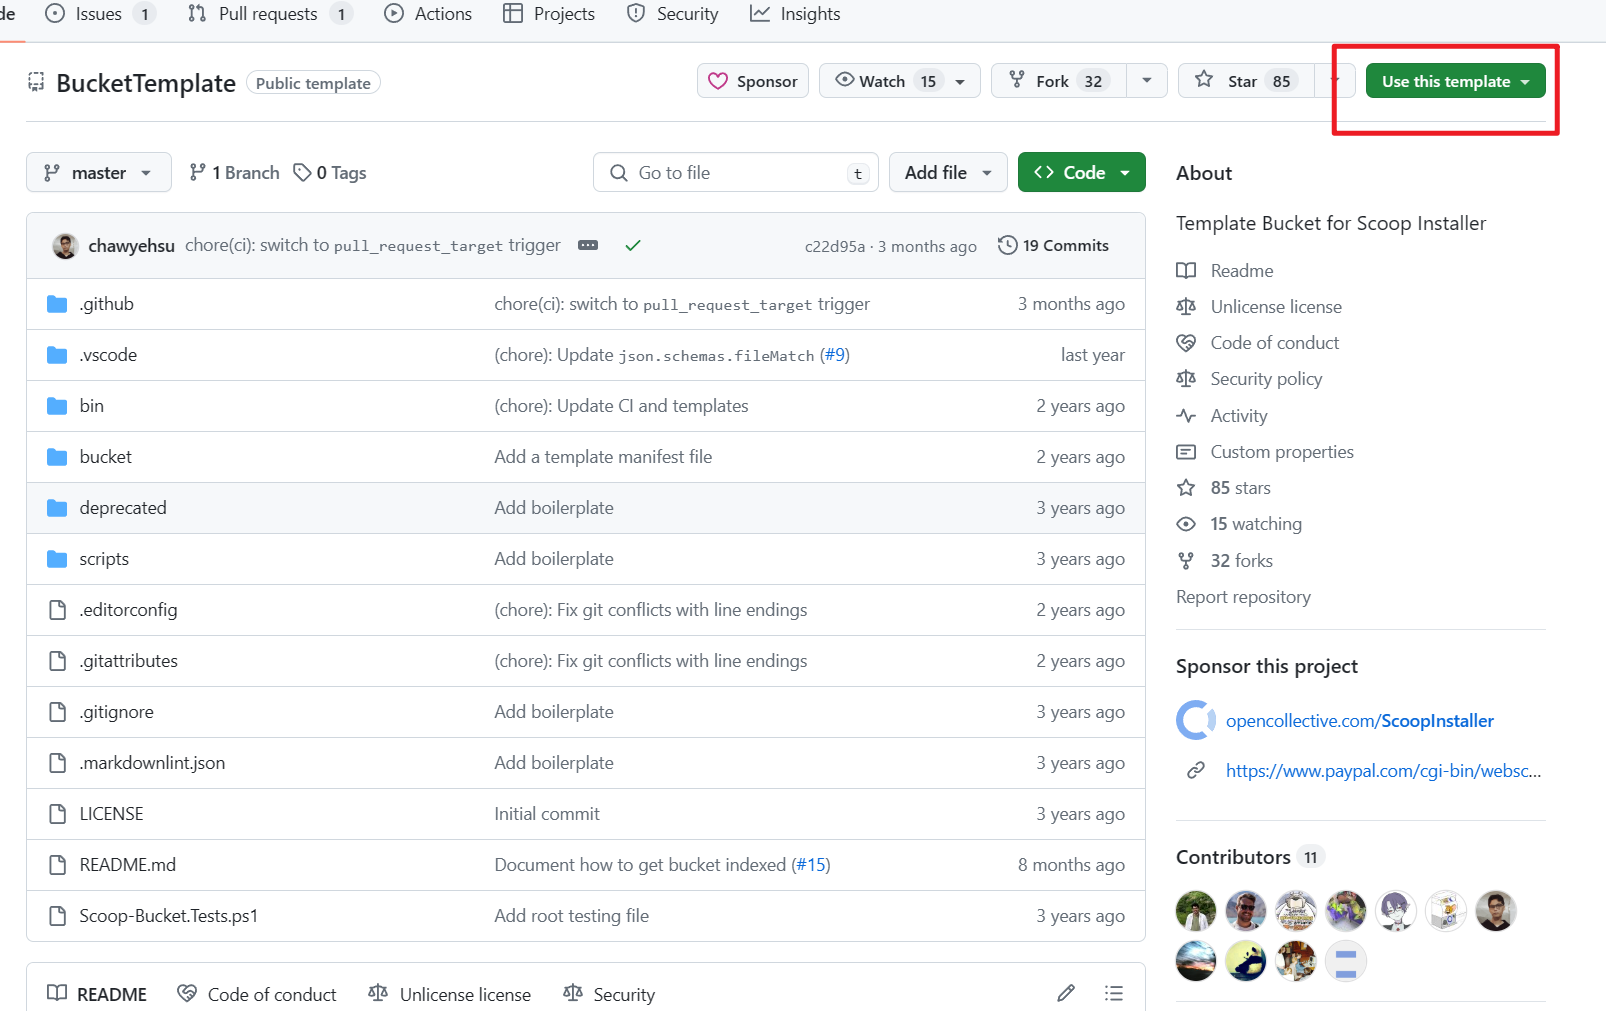This screenshot has width=1606, height=1011.
Task: Open the Insights tab
Action: (x=796, y=14)
